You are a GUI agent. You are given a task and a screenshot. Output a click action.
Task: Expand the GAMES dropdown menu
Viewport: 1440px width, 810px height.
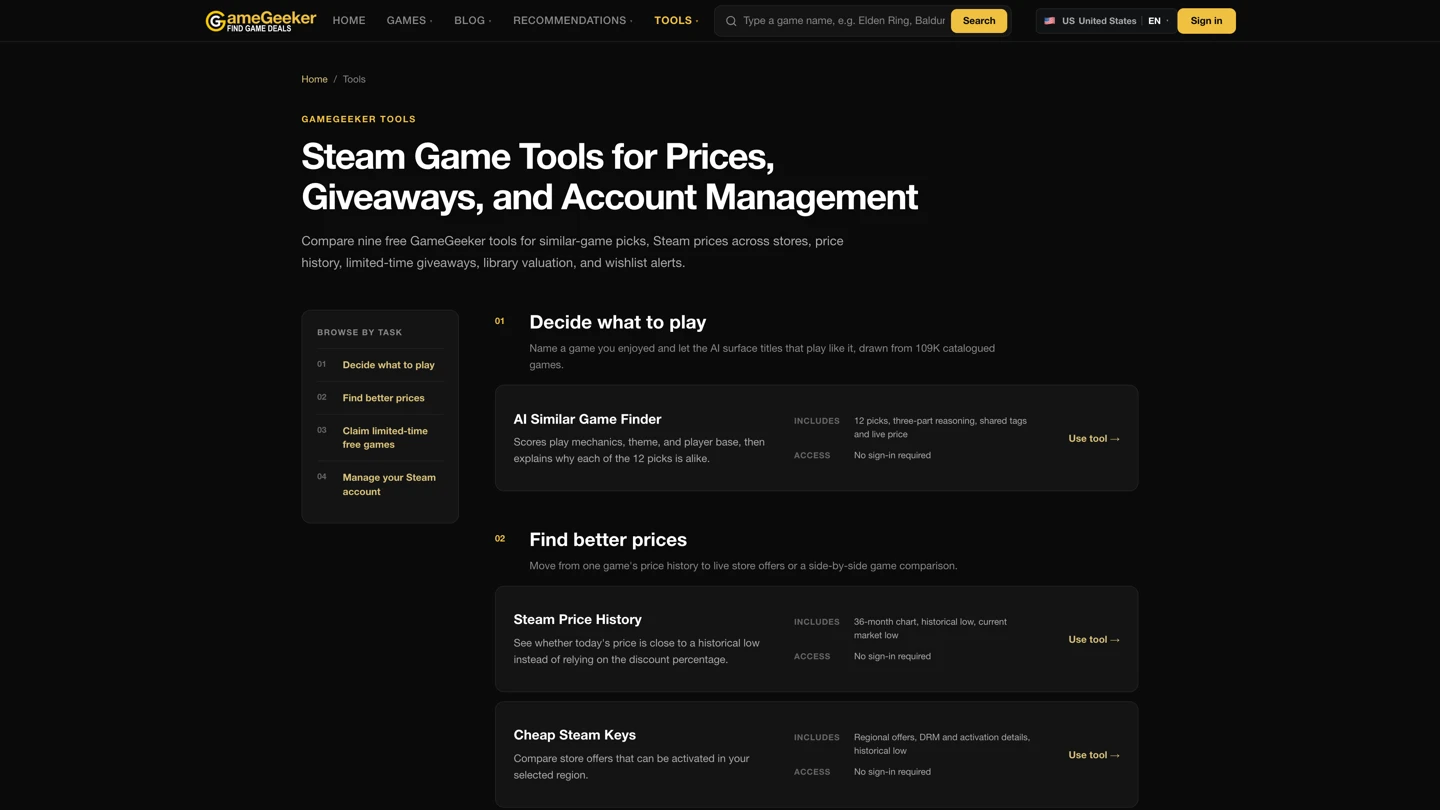[x=410, y=20]
